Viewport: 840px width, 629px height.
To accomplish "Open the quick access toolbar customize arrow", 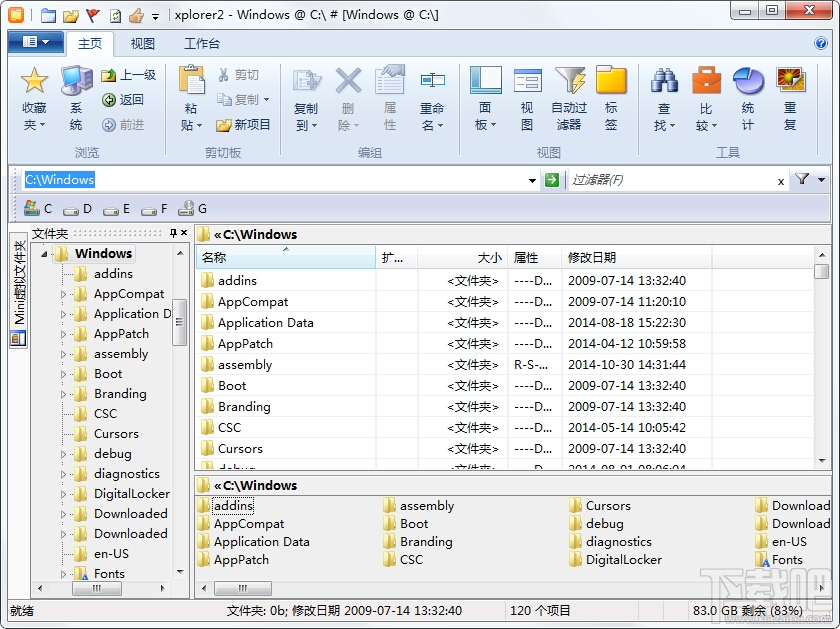I will tap(155, 17).
